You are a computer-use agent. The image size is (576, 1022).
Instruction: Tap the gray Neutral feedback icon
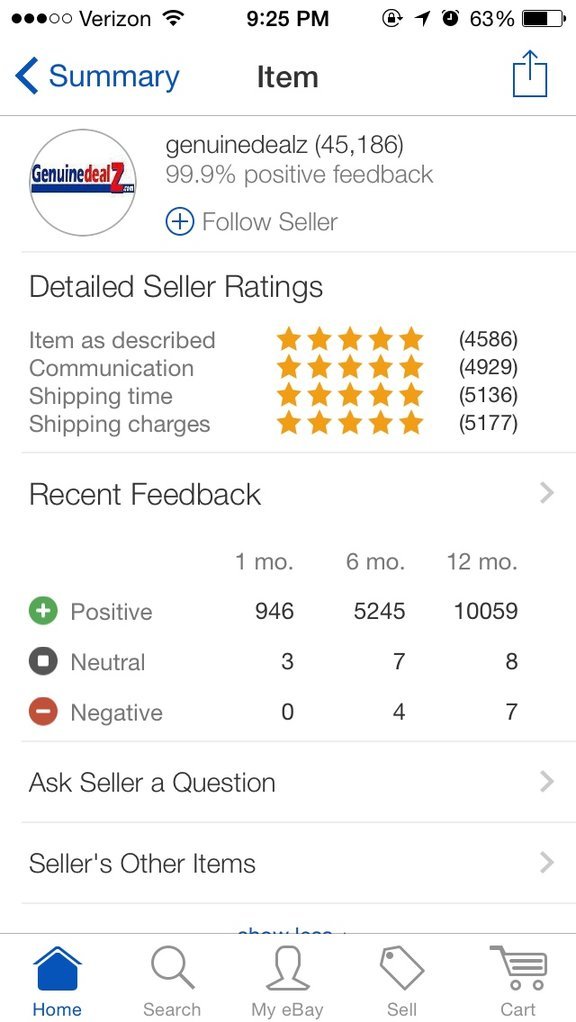[44, 662]
